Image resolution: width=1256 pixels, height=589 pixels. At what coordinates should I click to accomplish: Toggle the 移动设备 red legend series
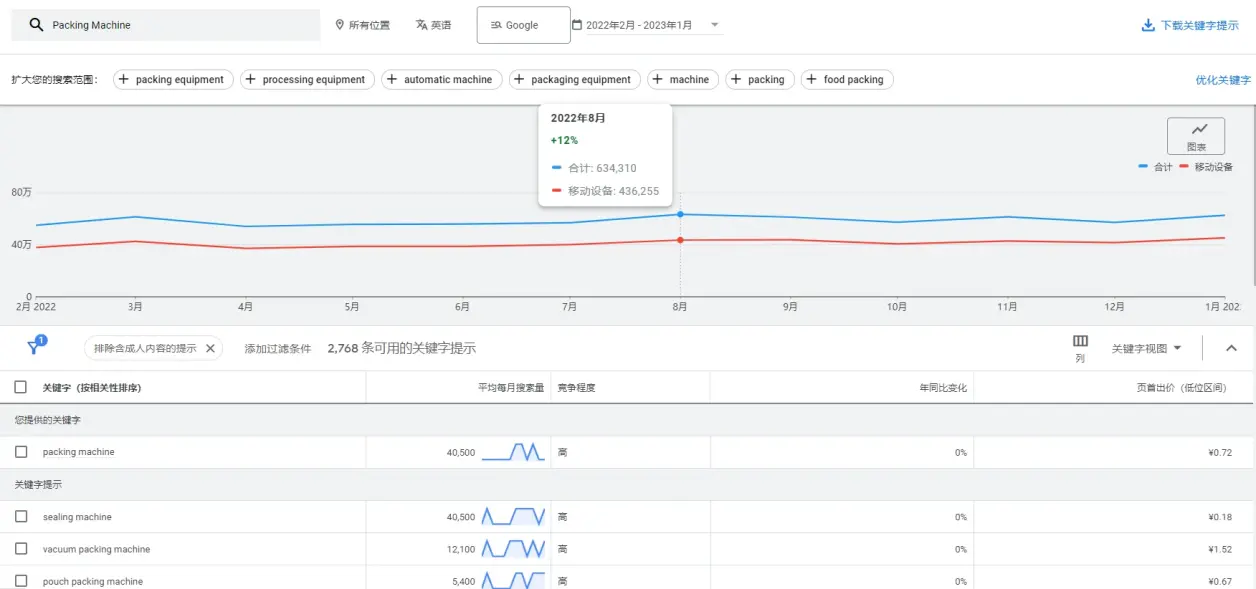(x=1206, y=167)
